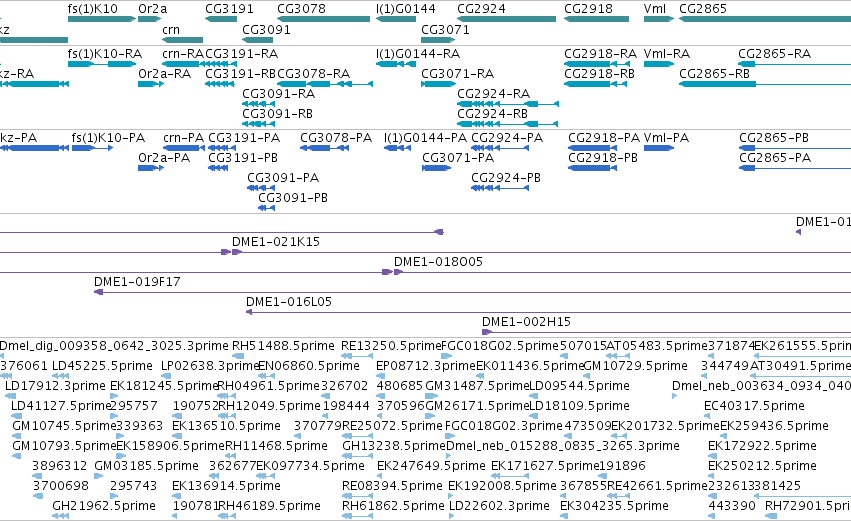Open protein label CG3091-PA
Viewport: 851px width, 521px height.
[283, 178]
